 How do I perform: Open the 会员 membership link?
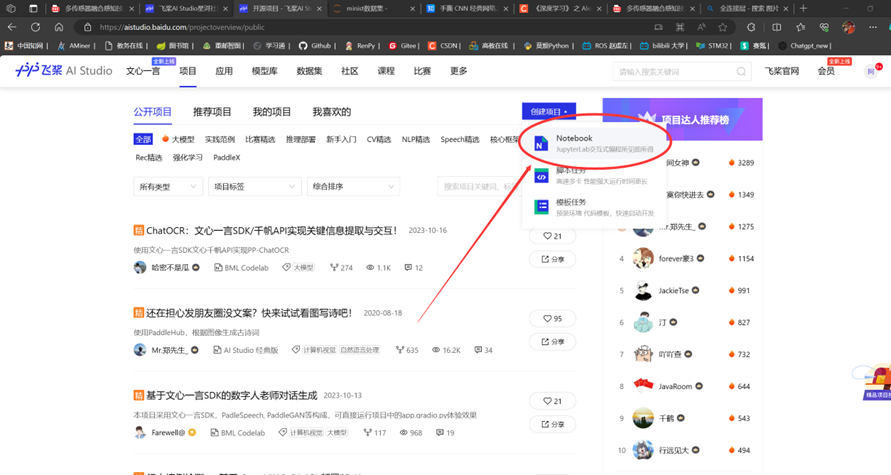tap(826, 71)
